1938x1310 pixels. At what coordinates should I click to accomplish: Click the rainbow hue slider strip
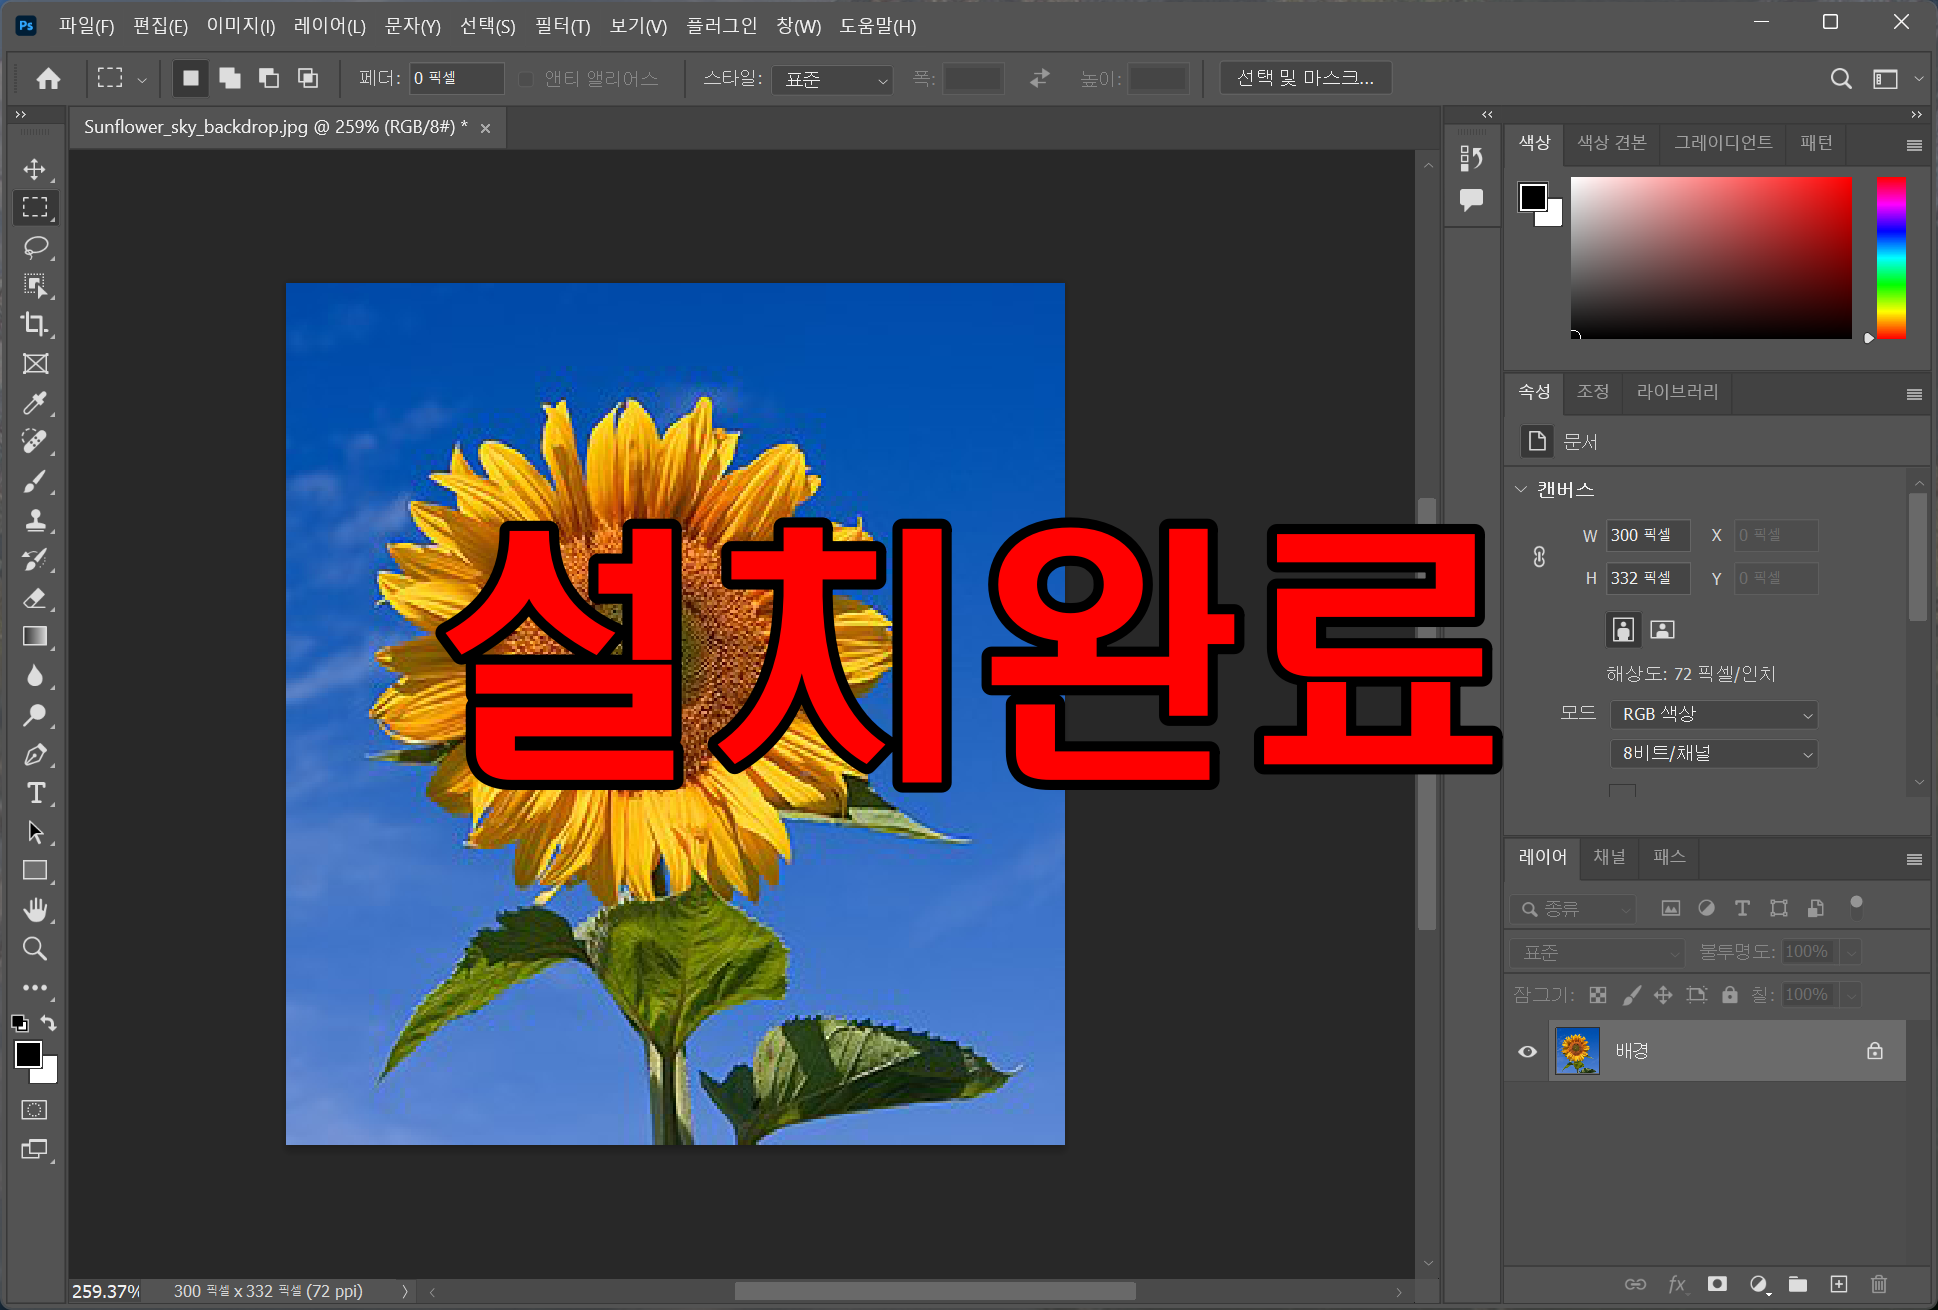point(1890,258)
